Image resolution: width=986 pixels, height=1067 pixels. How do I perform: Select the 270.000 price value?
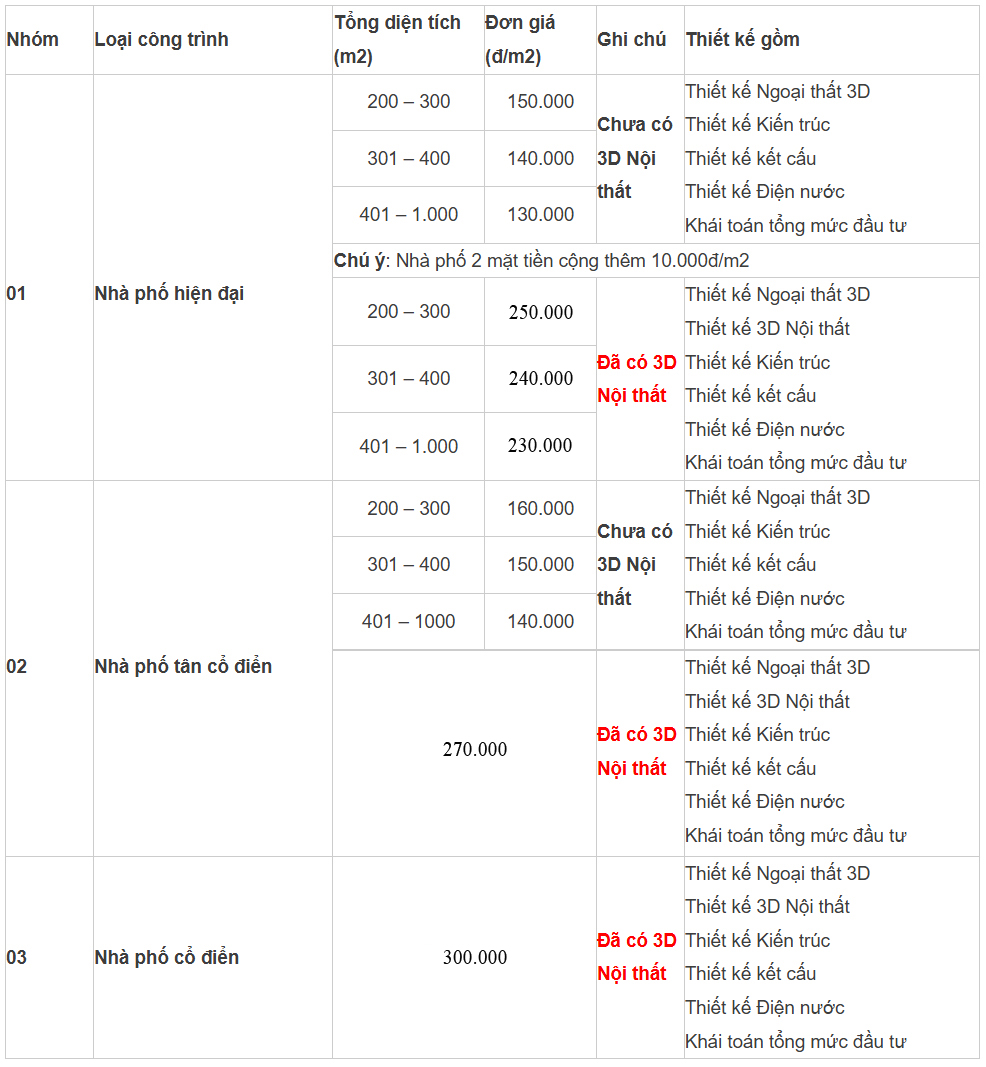[x=475, y=750]
